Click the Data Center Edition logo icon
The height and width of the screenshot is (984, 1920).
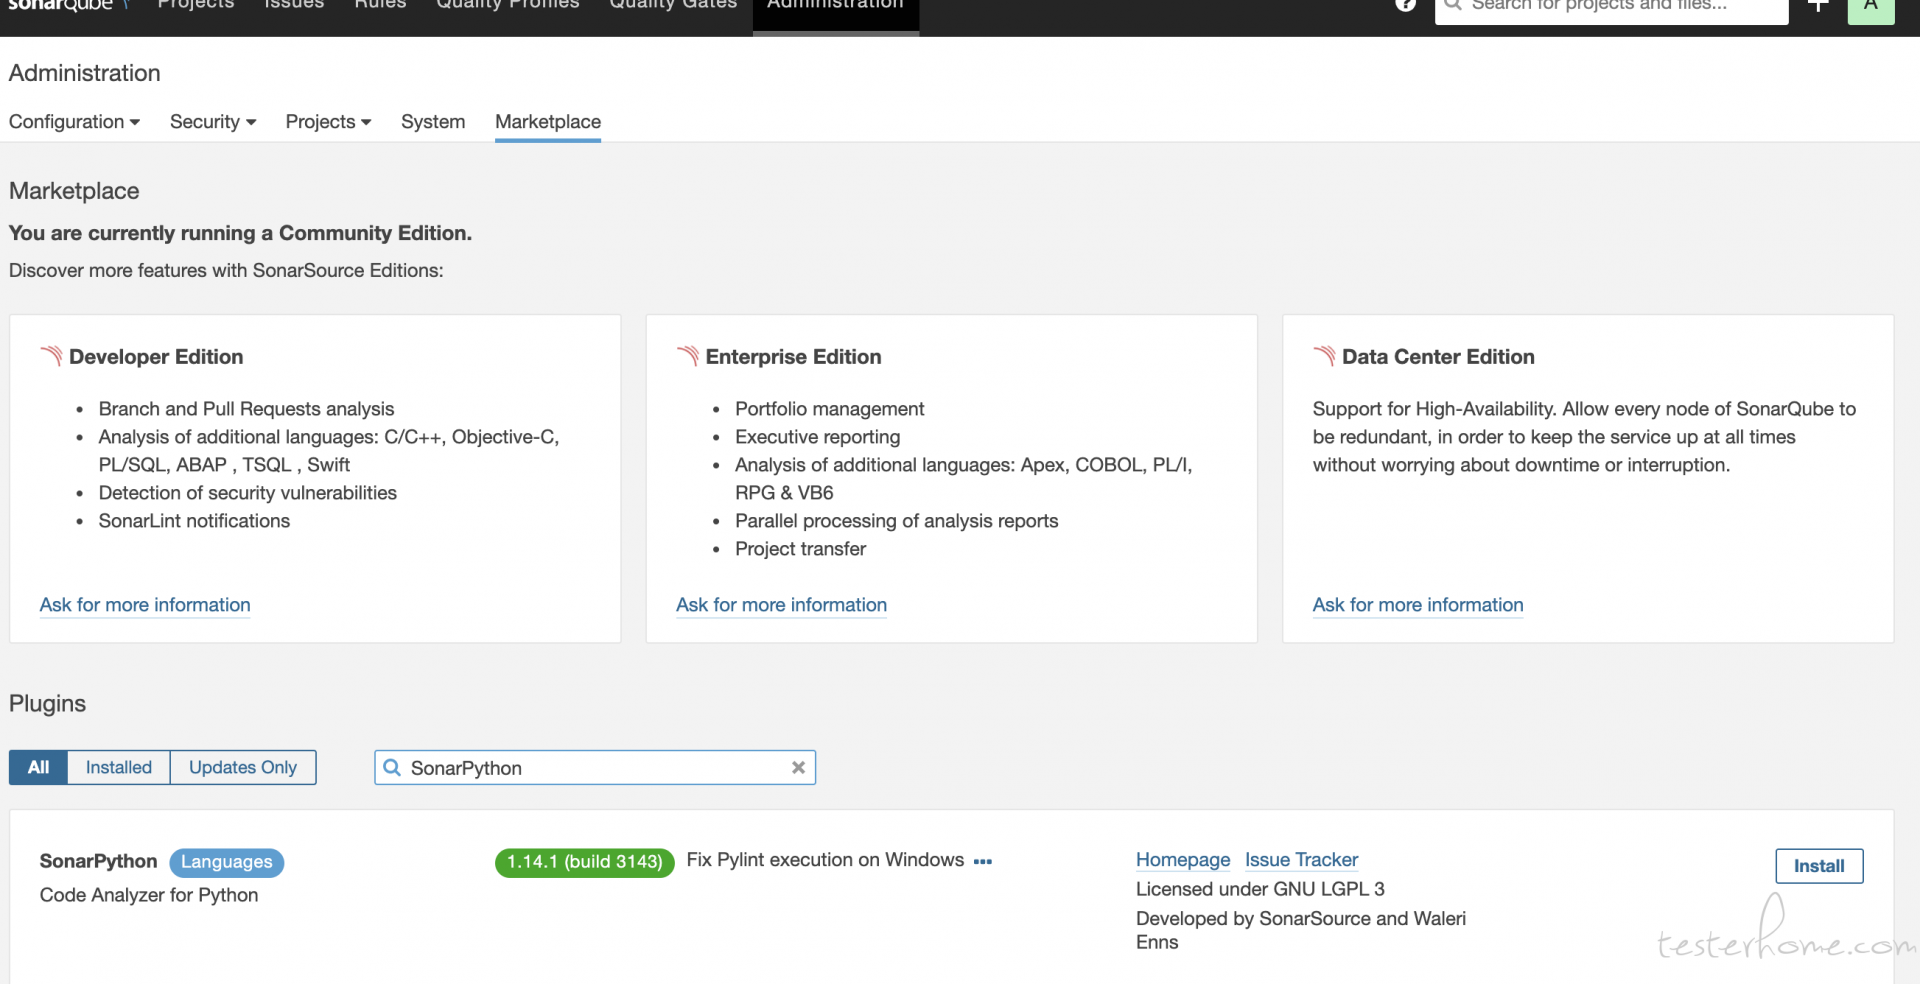click(x=1324, y=356)
